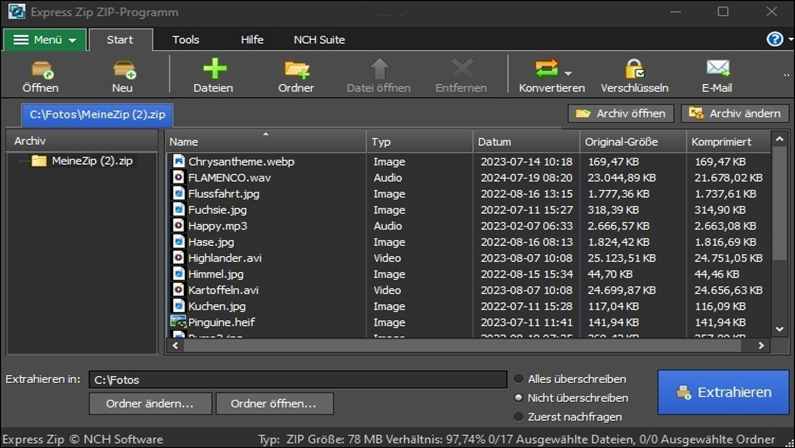
Task: Click file icon next to Chrysantheme.webp
Action: pos(178,161)
